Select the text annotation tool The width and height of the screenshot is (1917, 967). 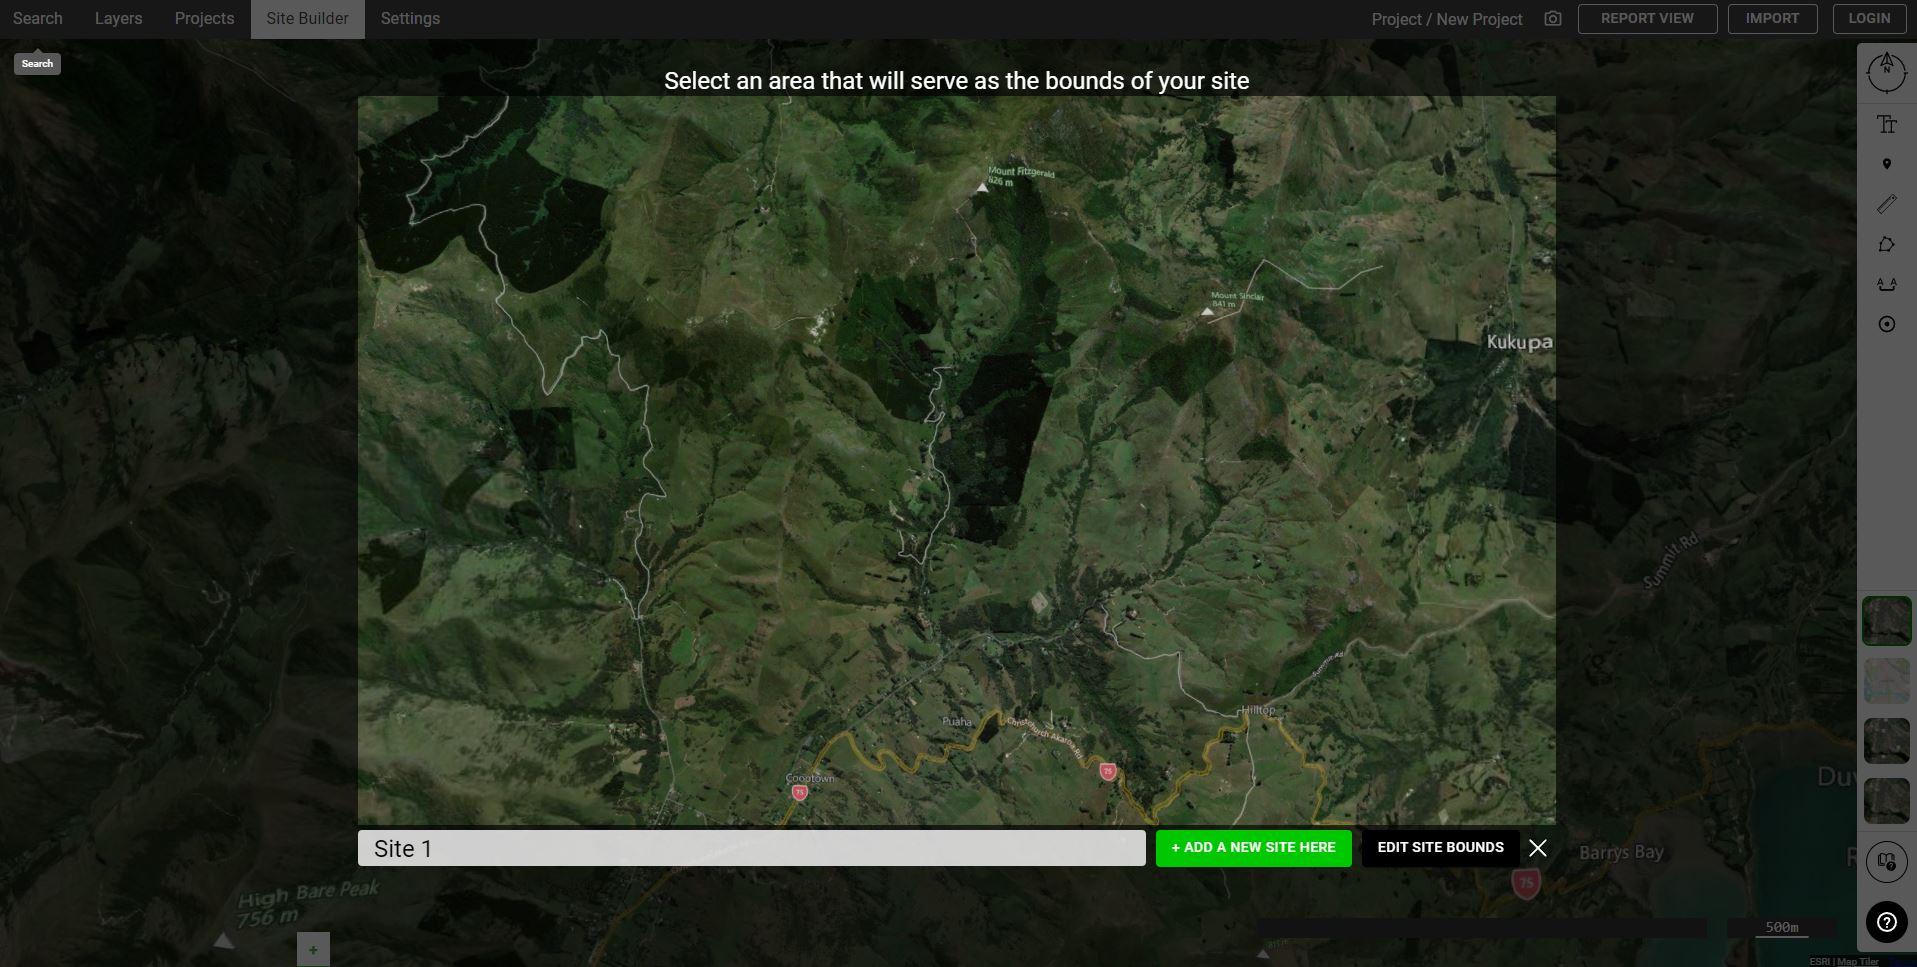click(x=1887, y=124)
